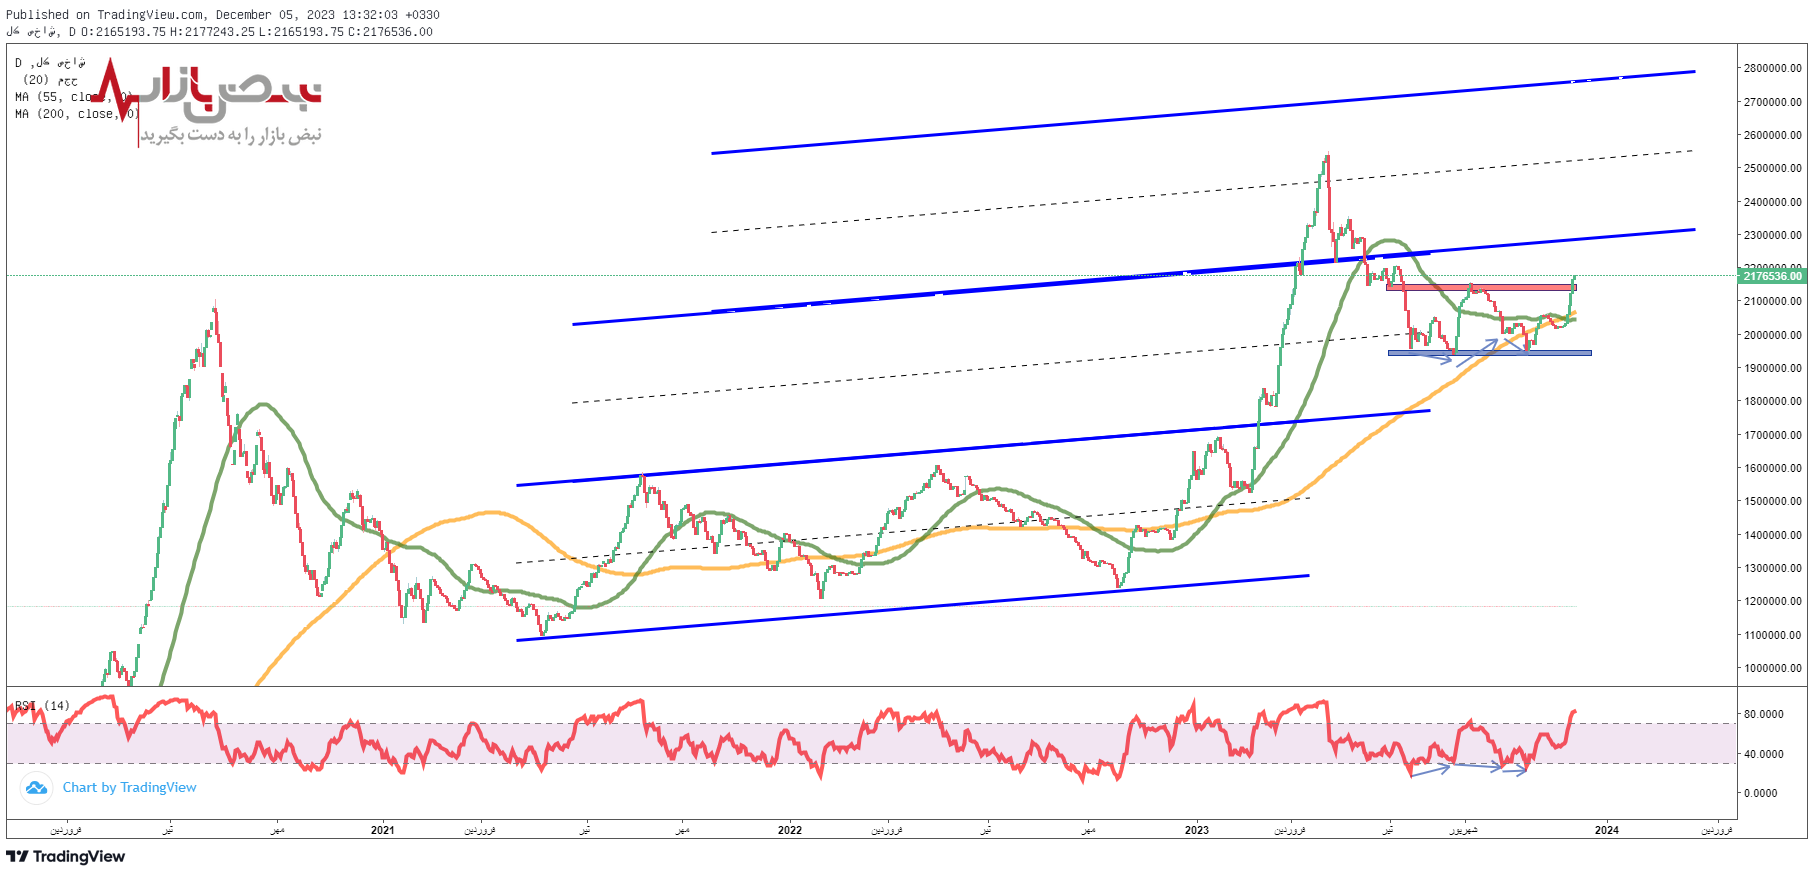Select the RSI (14) indicator label
Viewport: 1814px width, 875px height.
coord(42,706)
